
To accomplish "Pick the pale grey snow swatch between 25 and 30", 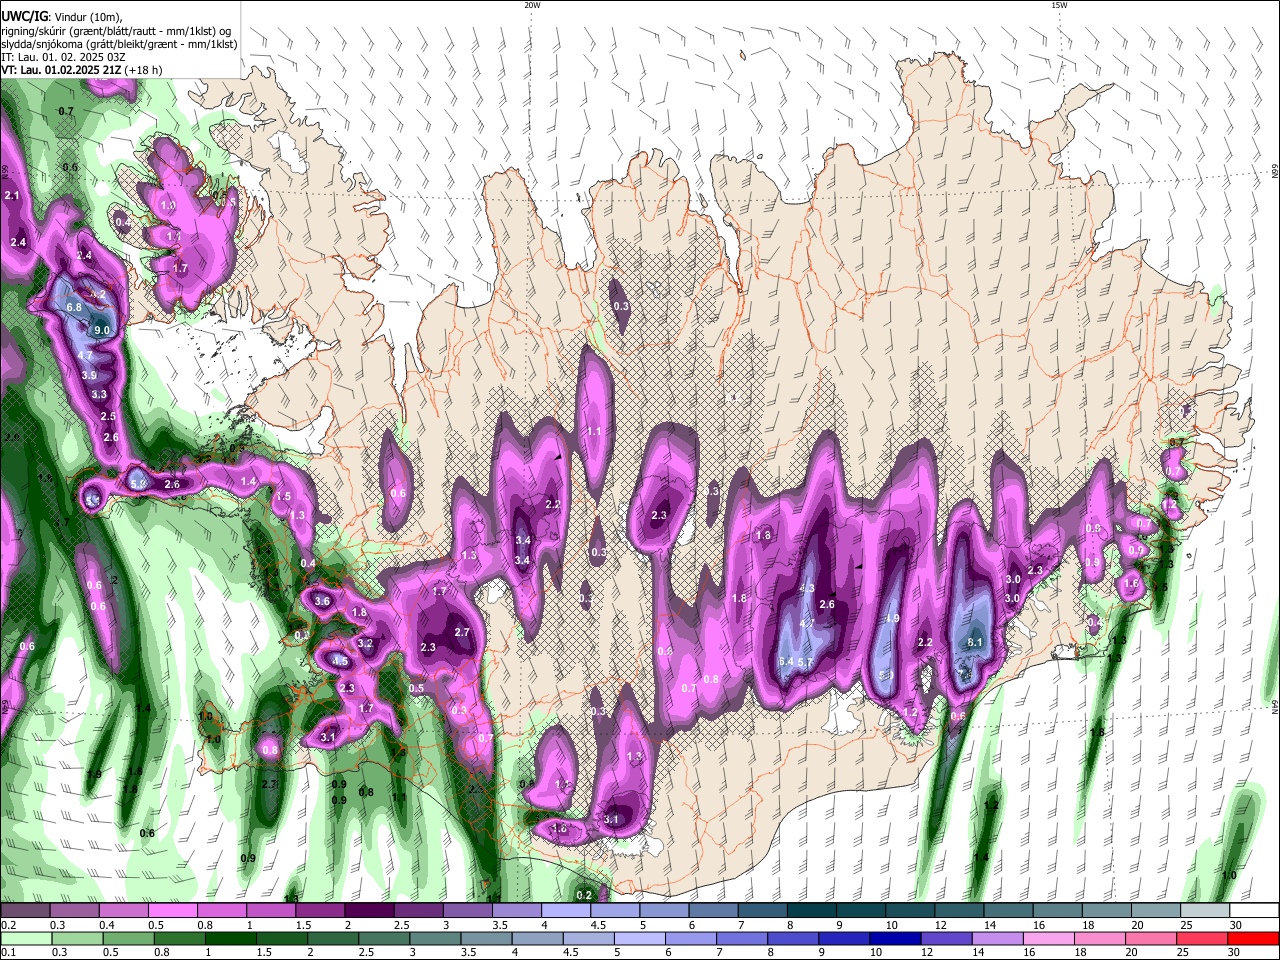I will (x=1204, y=911).
